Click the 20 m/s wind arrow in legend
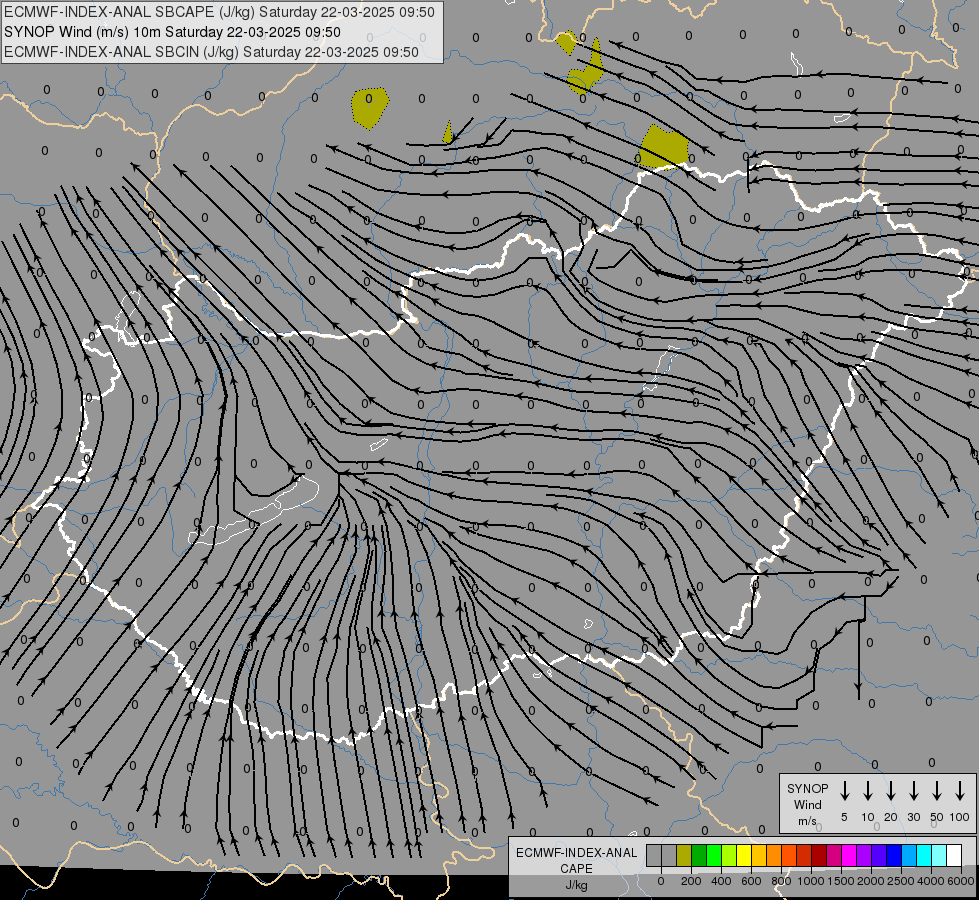Image resolution: width=979 pixels, height=900 pixels. (891, 791)
